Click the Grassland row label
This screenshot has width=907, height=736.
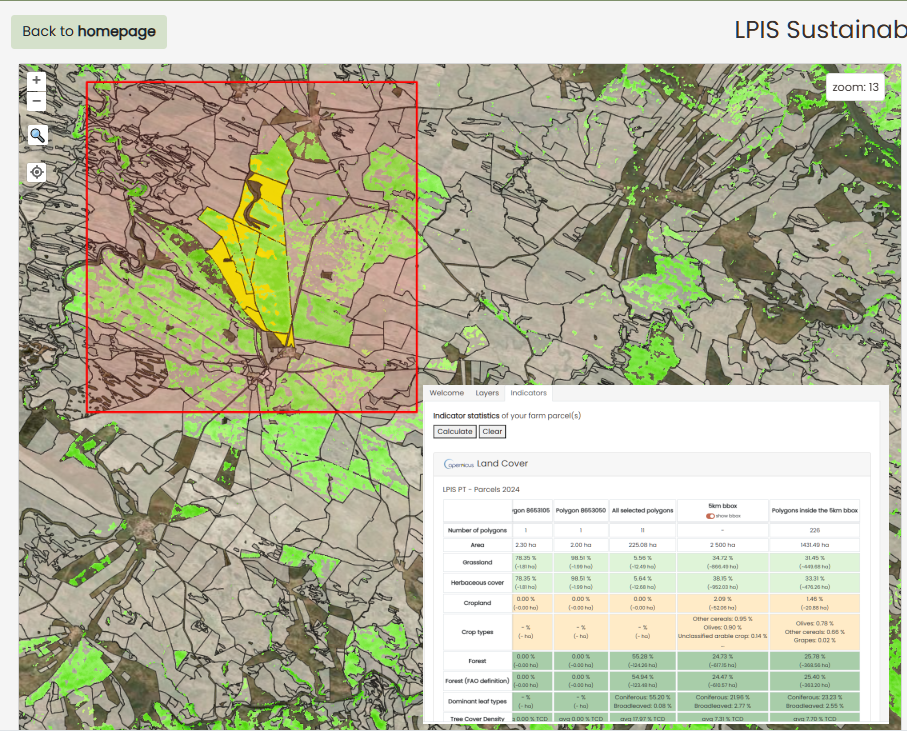point(477,563)
